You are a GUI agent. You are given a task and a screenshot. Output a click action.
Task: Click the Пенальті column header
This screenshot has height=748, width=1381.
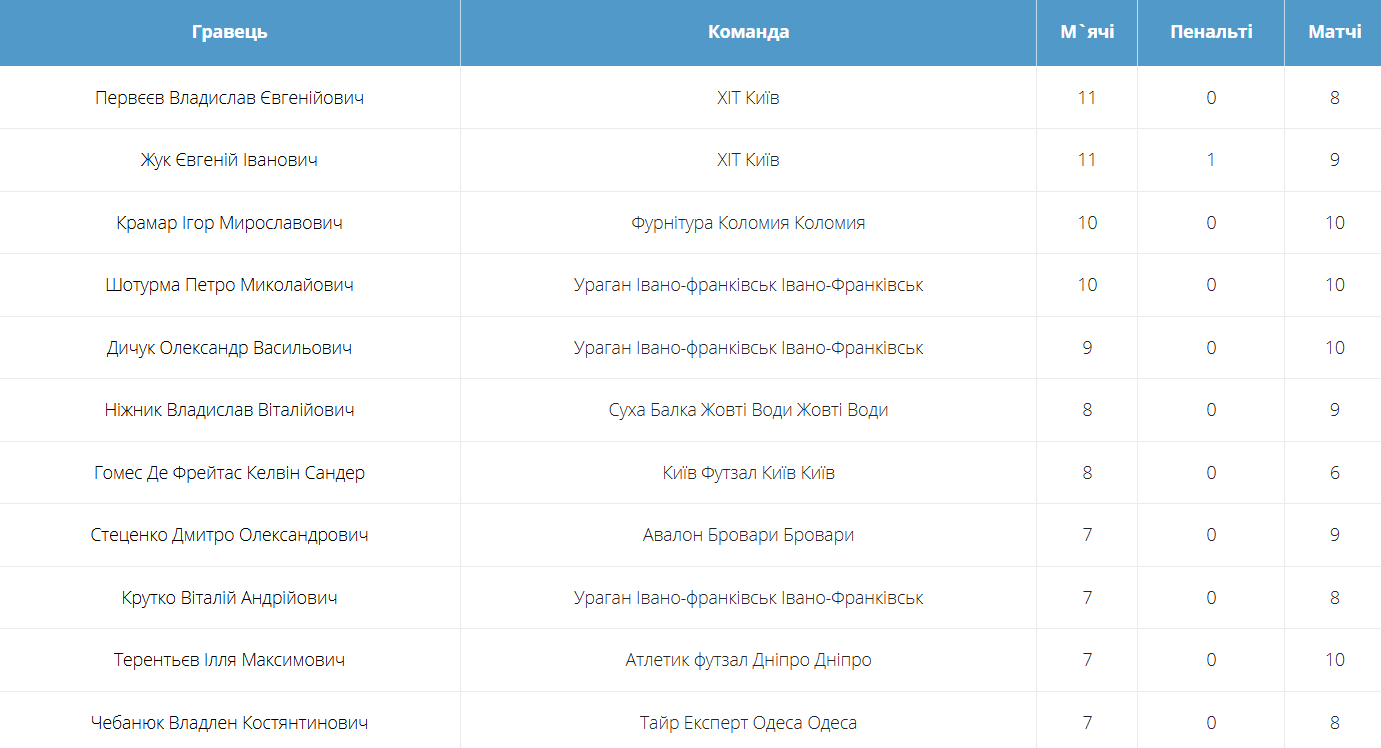coord(1211,32)
